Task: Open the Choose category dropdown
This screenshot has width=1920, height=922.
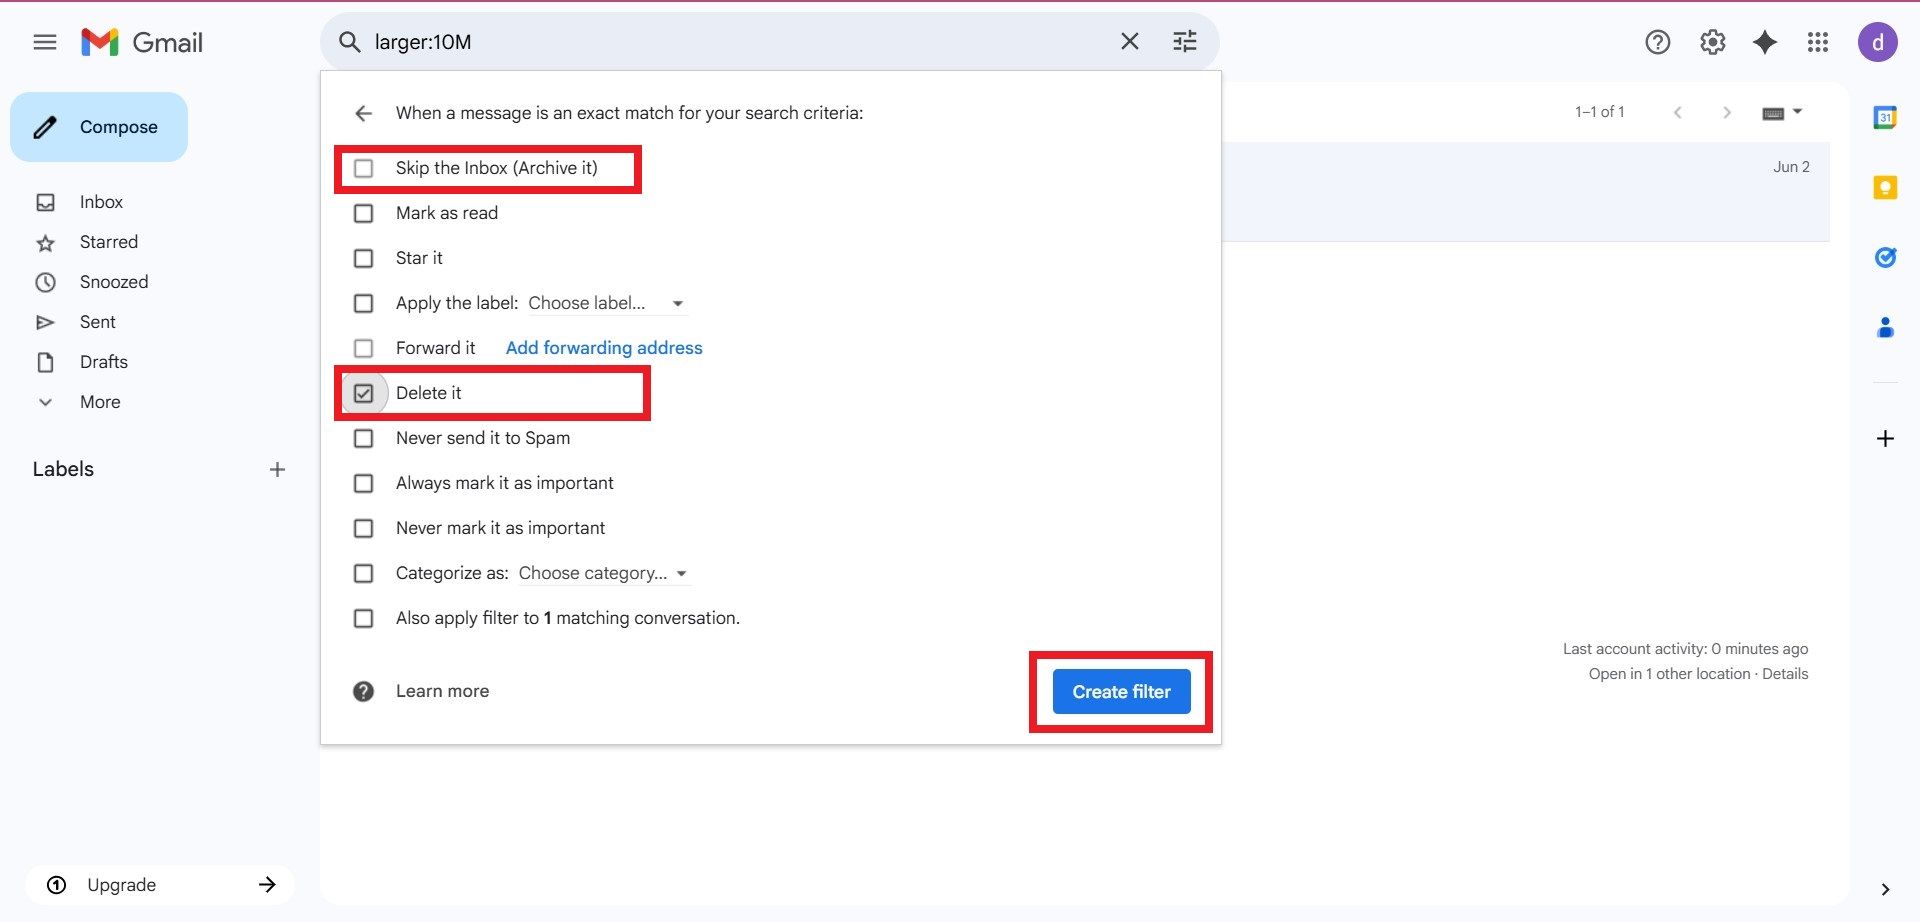Action: coord(602,574)
